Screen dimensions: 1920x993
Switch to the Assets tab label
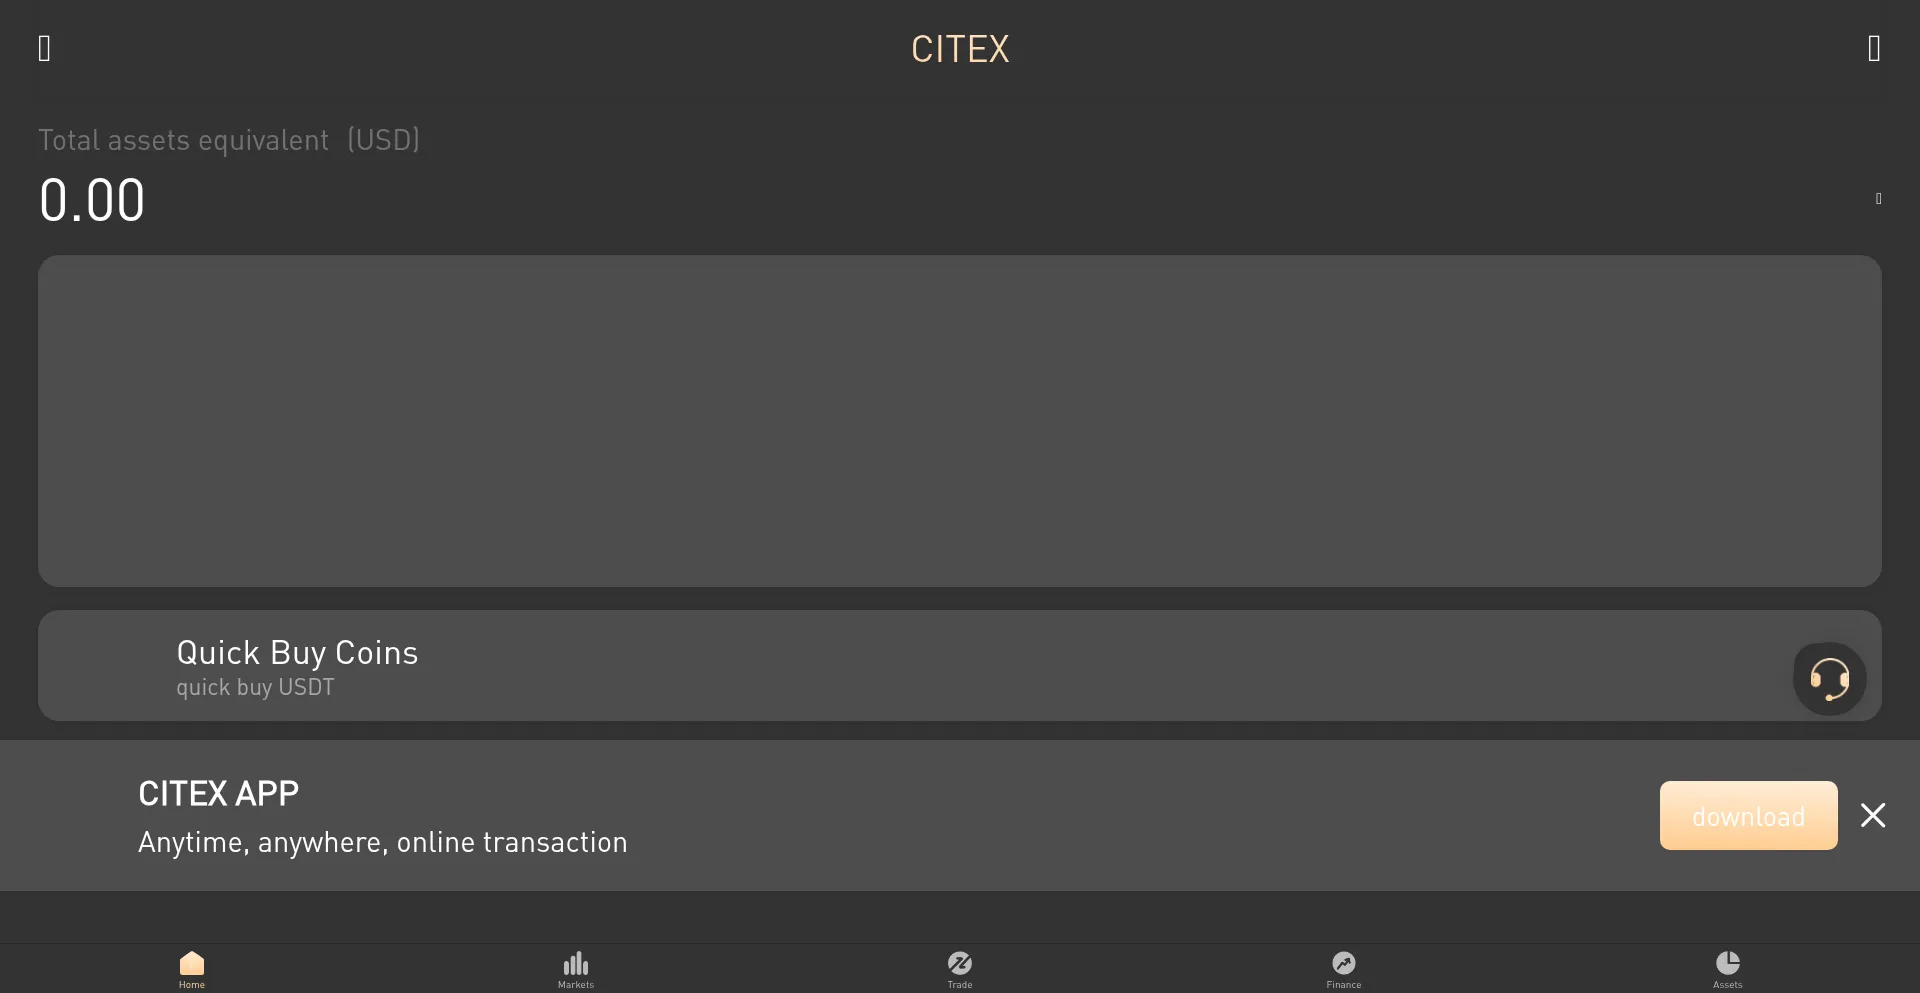click(1727, 983)
